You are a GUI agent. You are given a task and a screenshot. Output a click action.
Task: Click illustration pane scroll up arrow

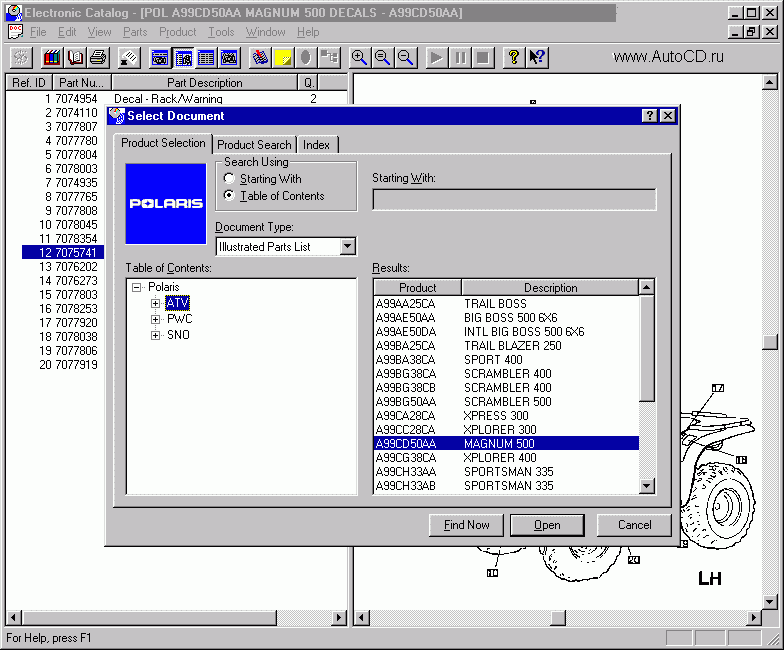click(x=770, y=82)
